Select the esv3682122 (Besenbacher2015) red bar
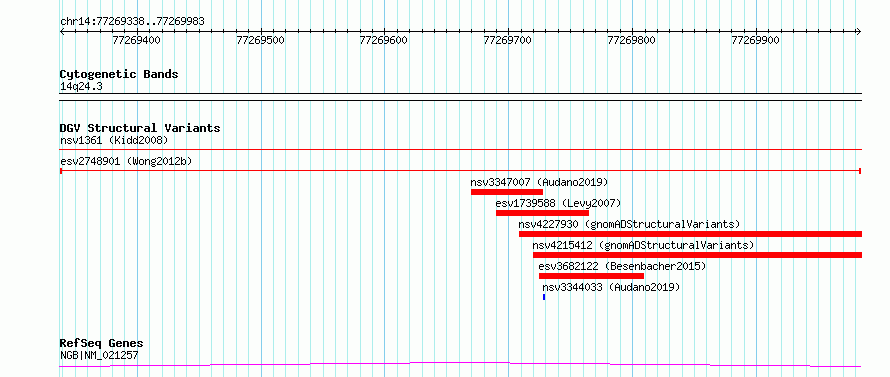 click(591, 276)
